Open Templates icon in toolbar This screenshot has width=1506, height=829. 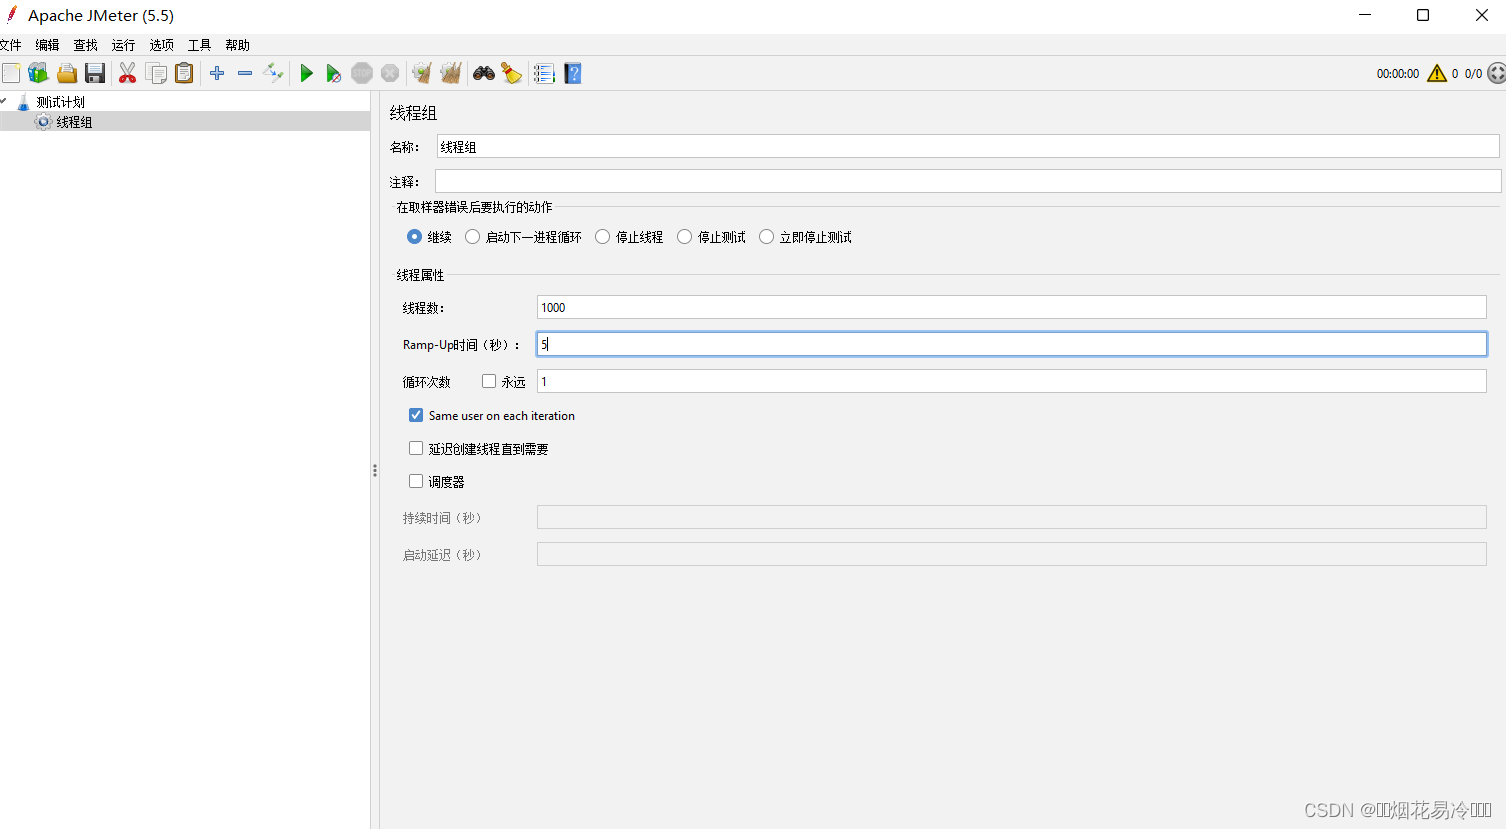tap(38, 73)
